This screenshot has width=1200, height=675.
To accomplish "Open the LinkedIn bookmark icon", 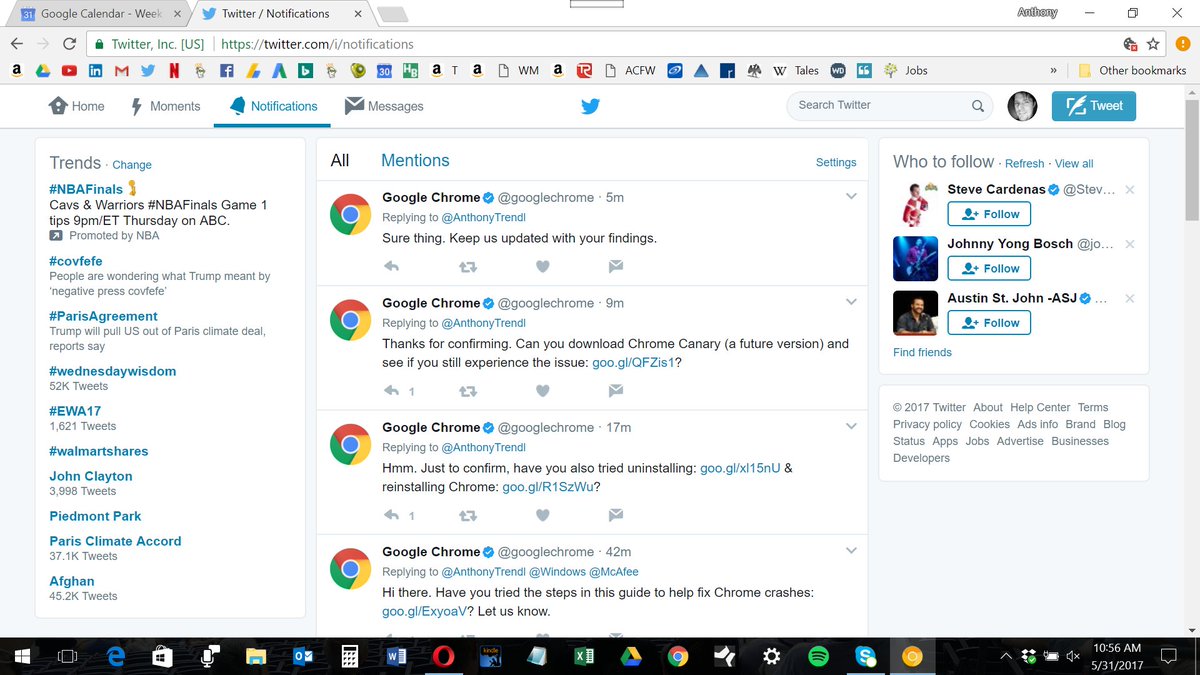I will 96,71.
